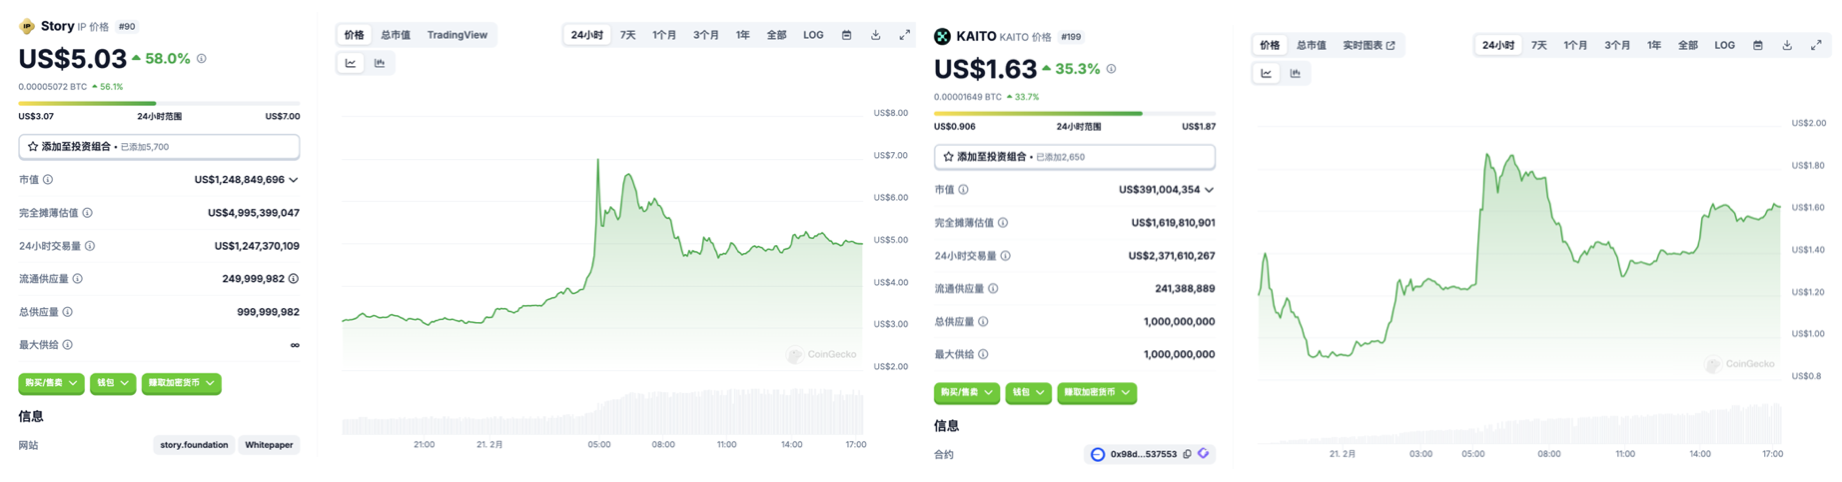The image size is (1842, 482).
Task: Switch to TradingView tab on Story chart
Action: pyautogui.click(x=457, y=35)
